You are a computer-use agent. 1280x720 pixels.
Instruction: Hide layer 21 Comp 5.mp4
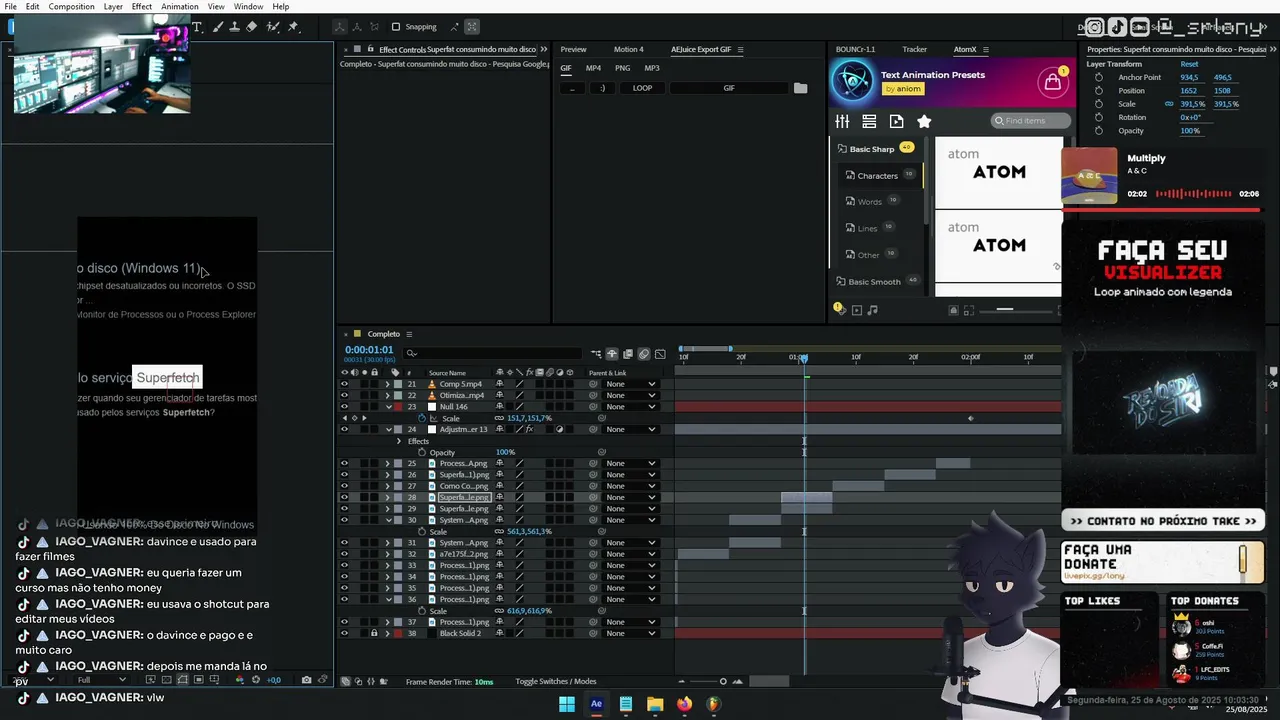[344, 384]
